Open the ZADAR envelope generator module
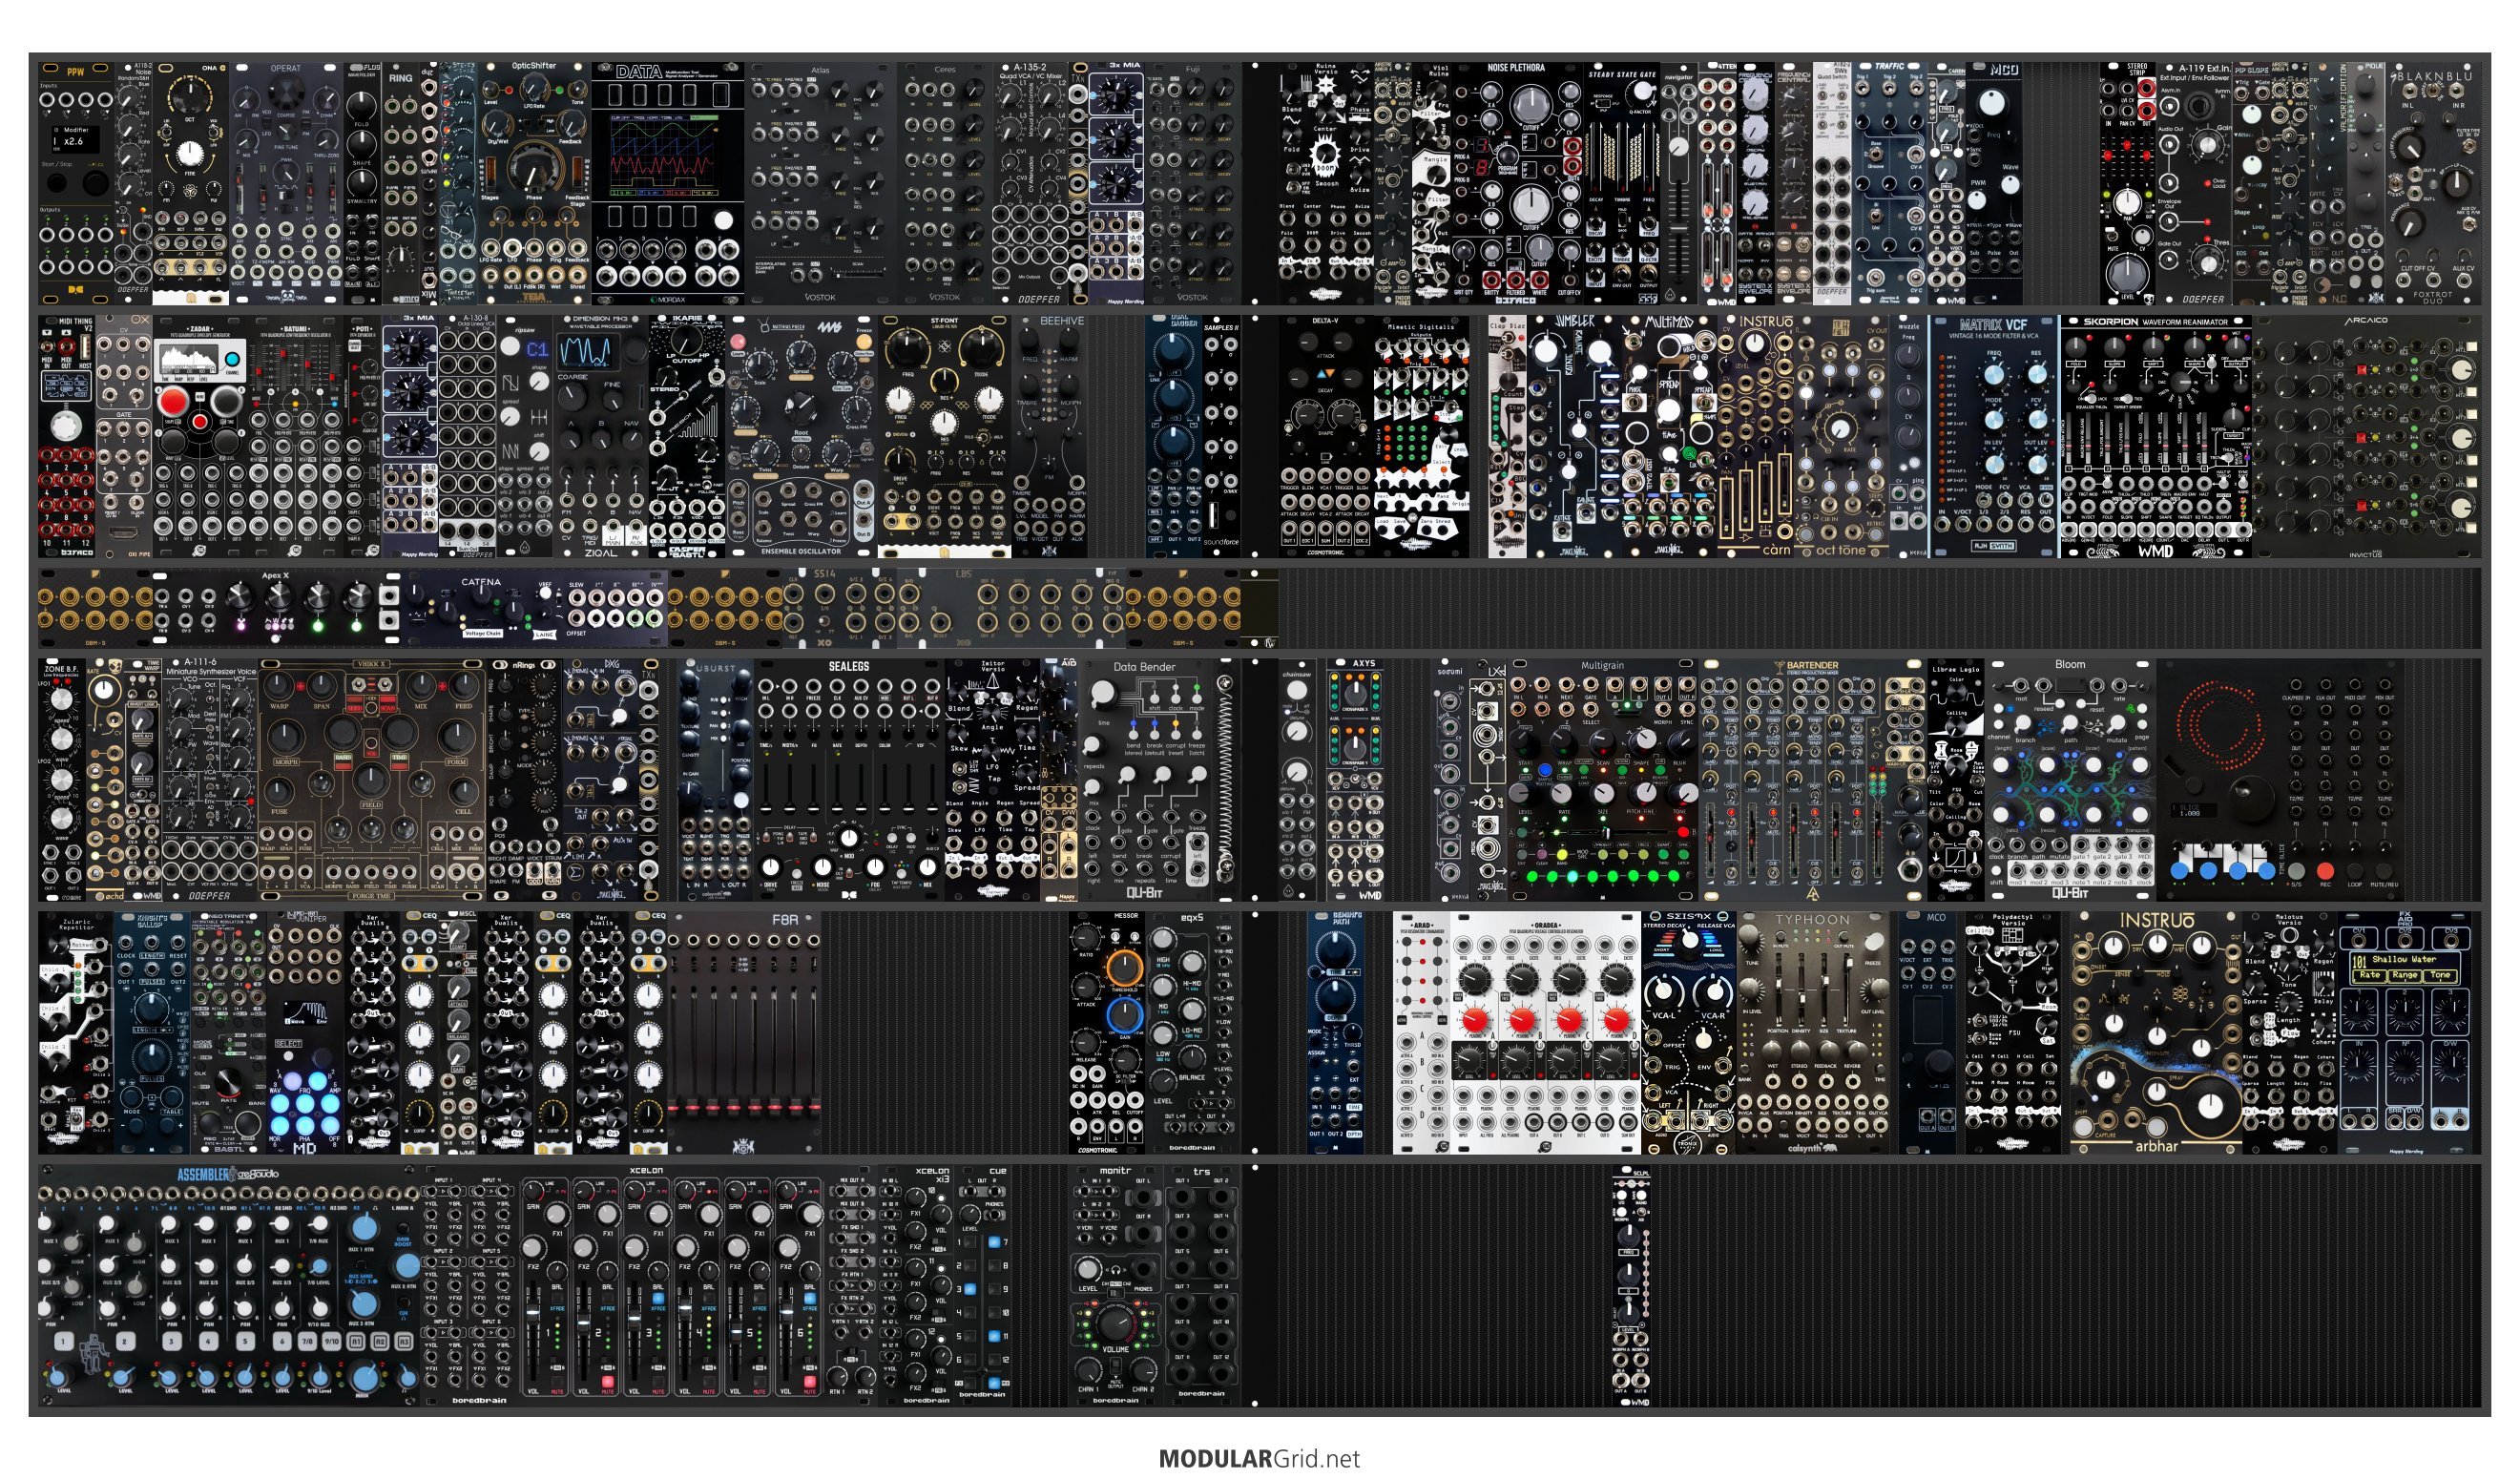Viewport: 2520px width, 1479px height. coord(200,436)
